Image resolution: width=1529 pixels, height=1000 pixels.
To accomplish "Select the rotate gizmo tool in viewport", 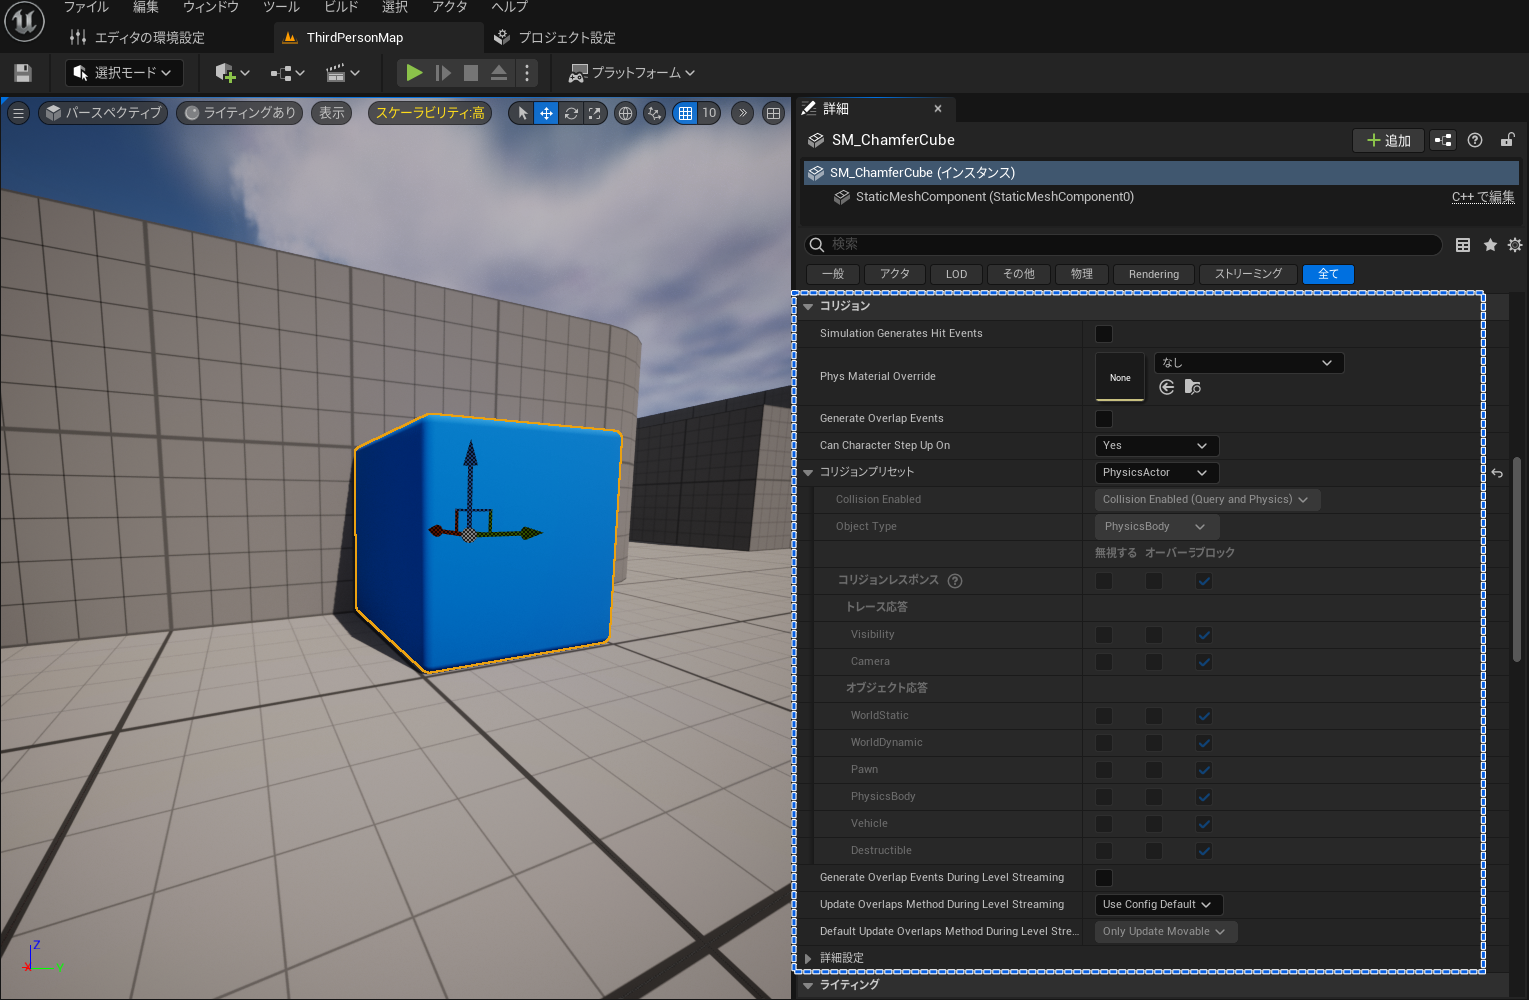I will pyautogui.click(x=571, y=113).
